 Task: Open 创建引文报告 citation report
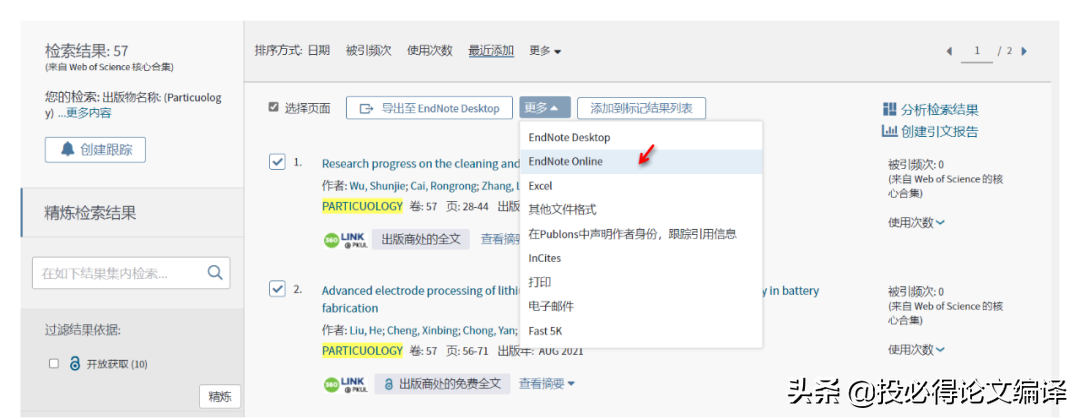coord(931,131)
